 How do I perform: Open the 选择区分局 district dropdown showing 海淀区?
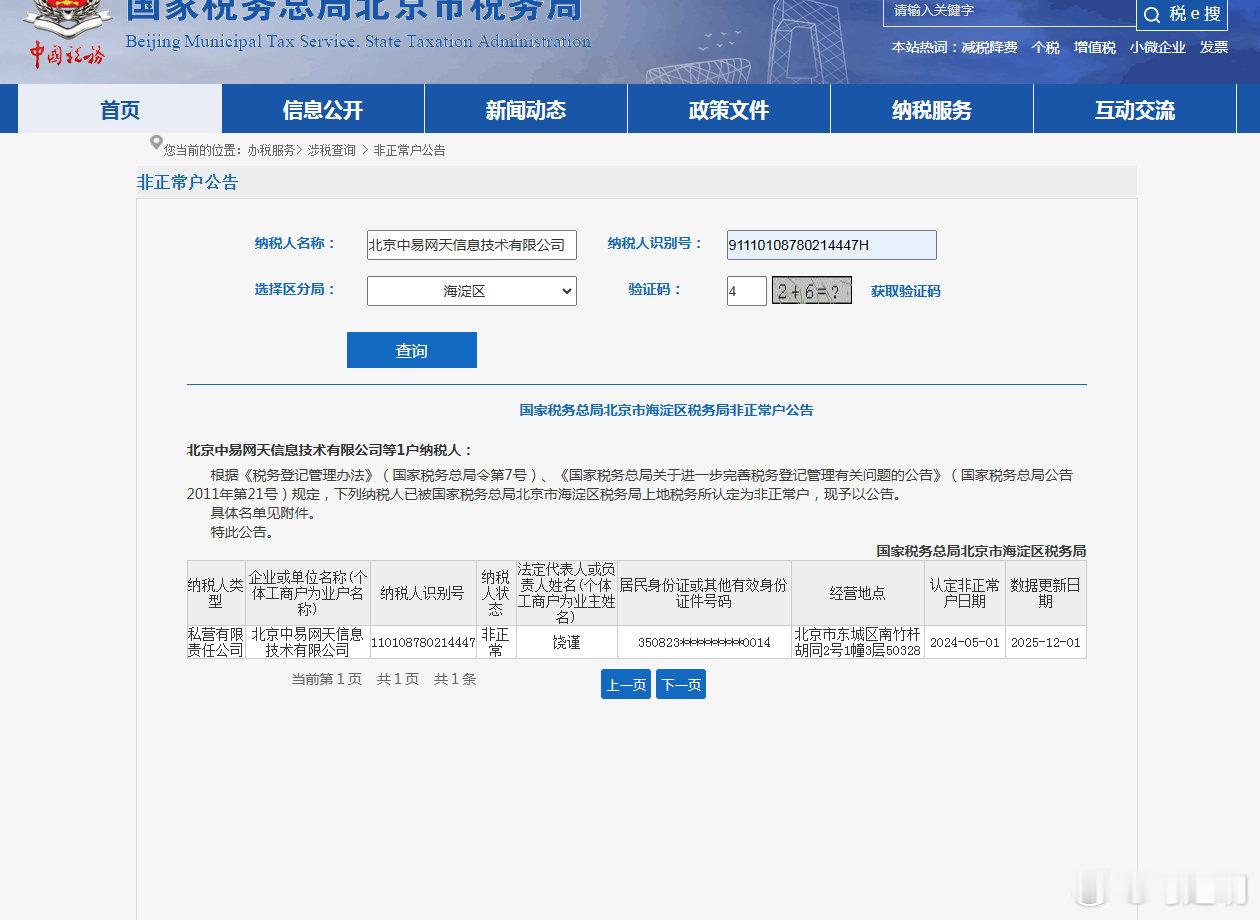[x=471, y=290]
